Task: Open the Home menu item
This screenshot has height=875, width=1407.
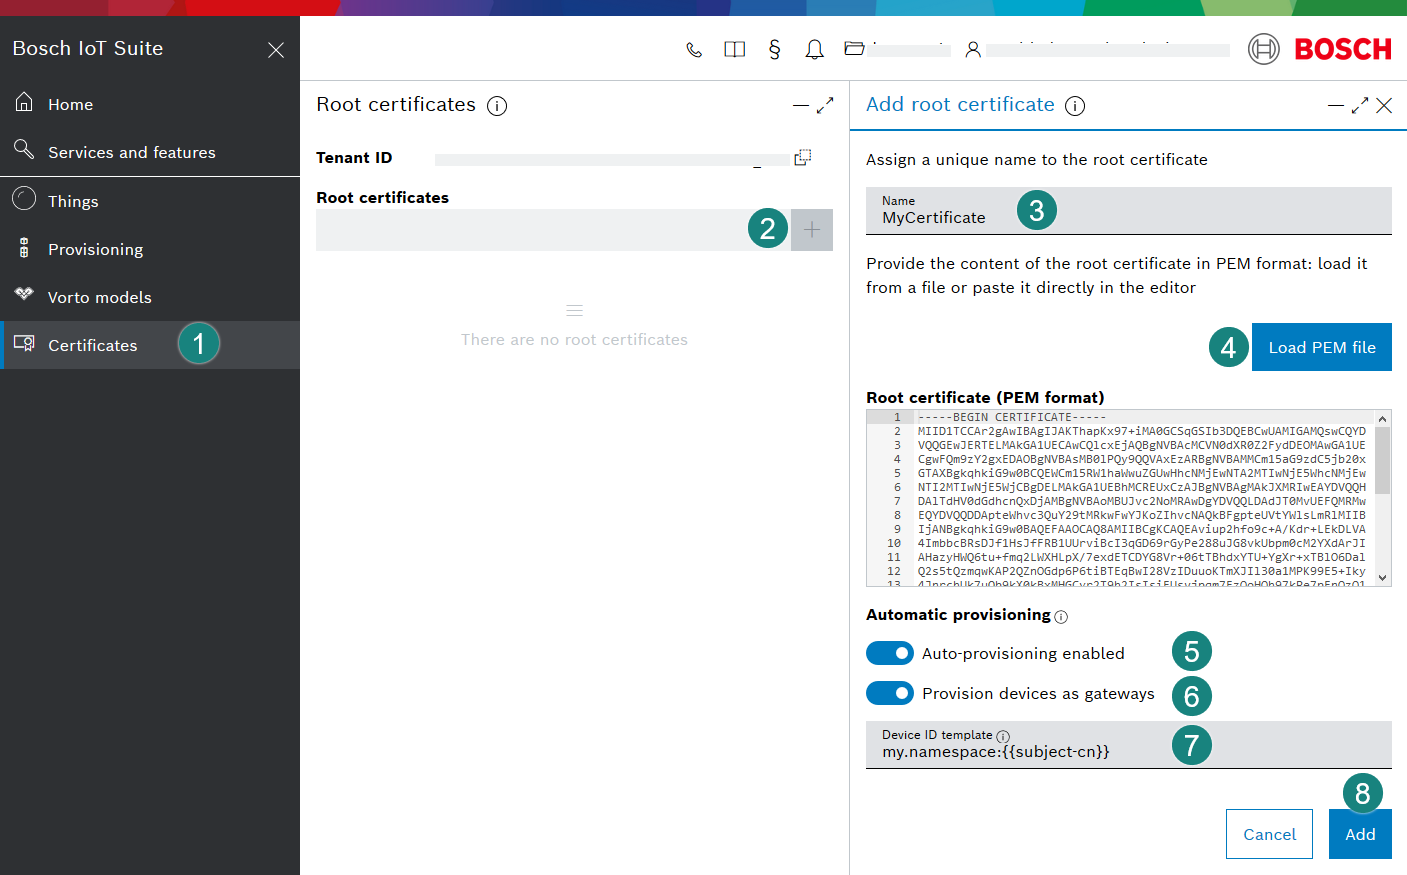Action: click(x=150, y=104)
